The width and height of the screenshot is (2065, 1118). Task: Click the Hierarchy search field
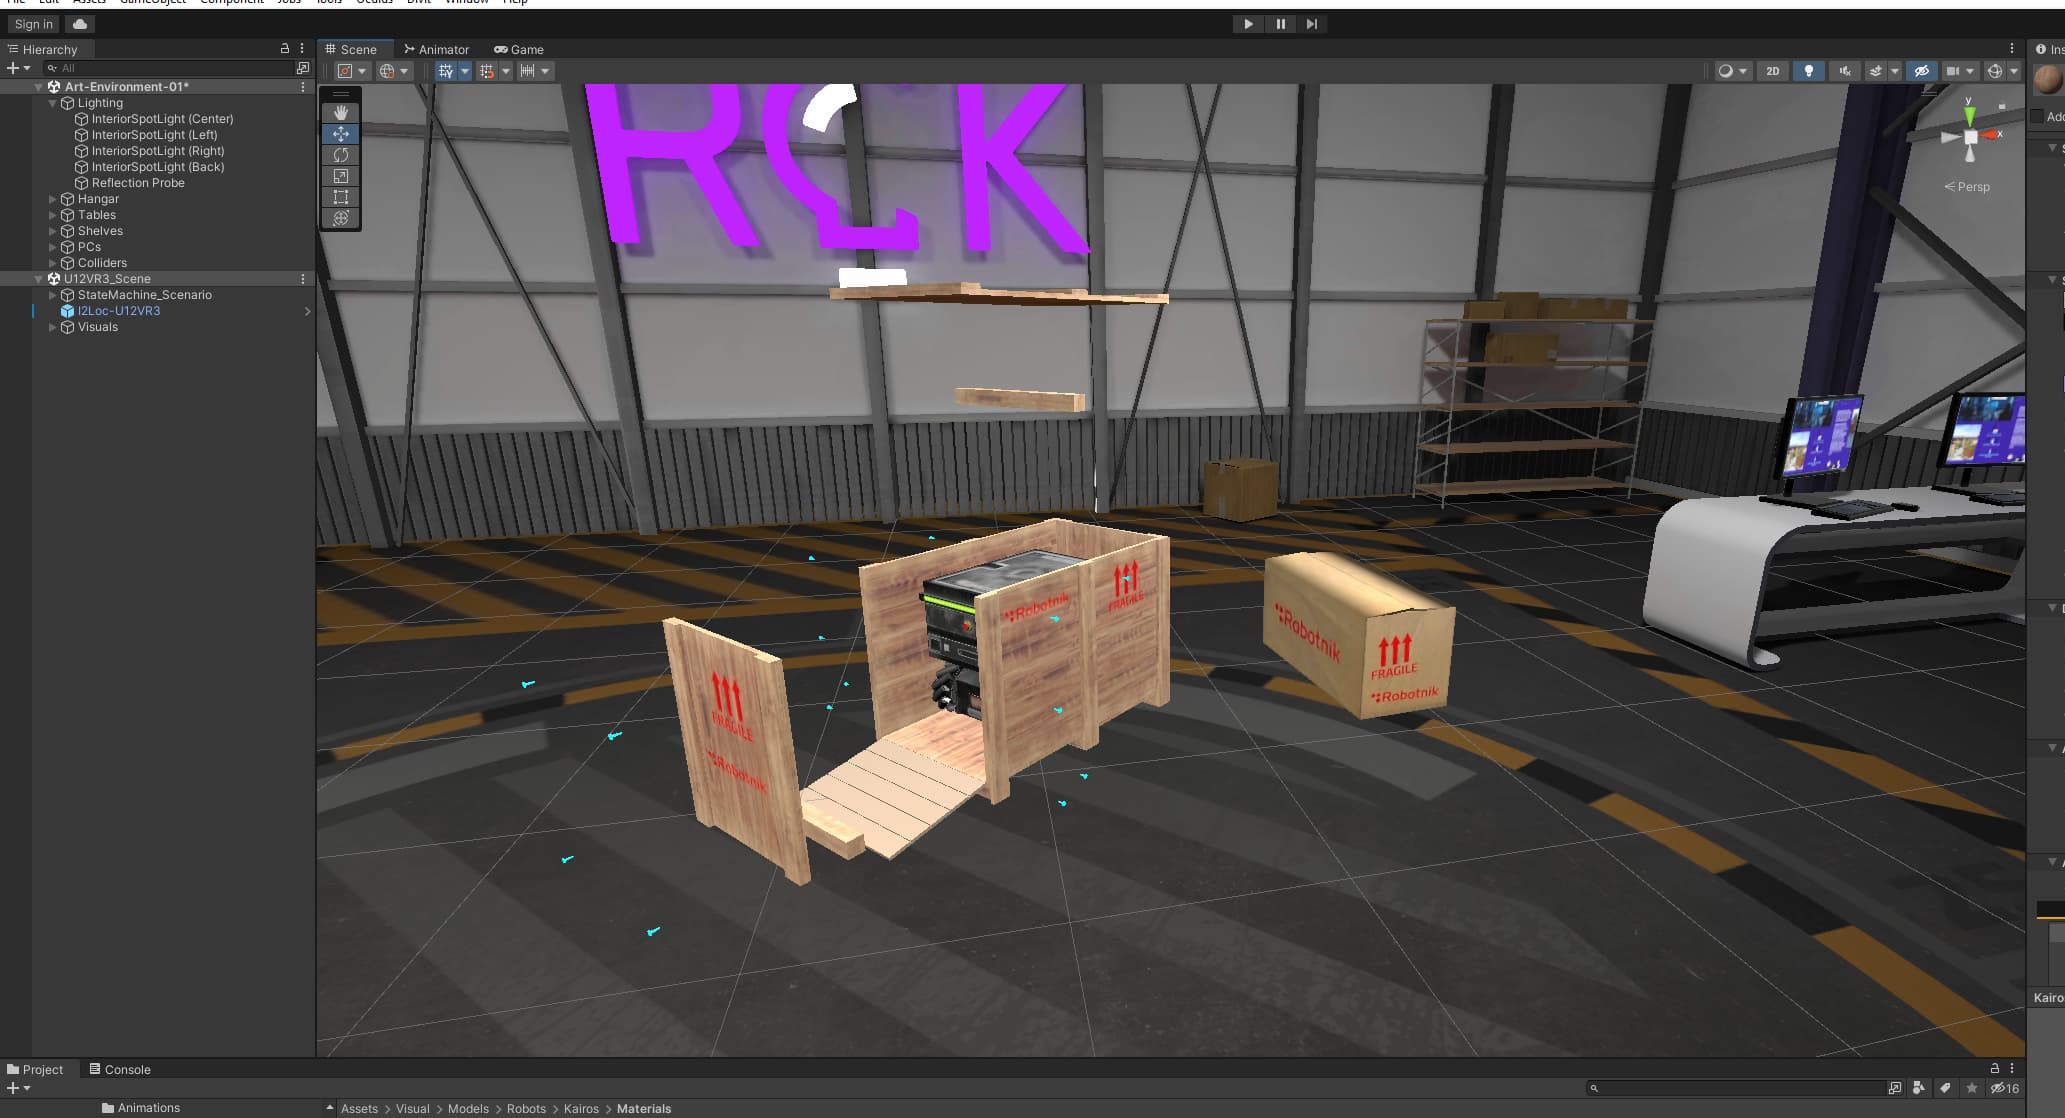[x=167, y=68]
